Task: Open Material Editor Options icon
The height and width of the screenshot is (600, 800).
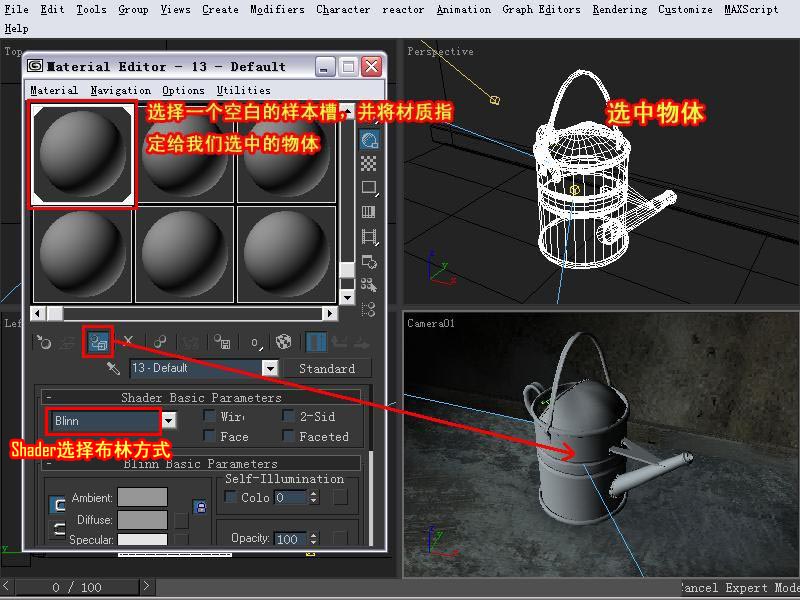Action: [369, 262]
